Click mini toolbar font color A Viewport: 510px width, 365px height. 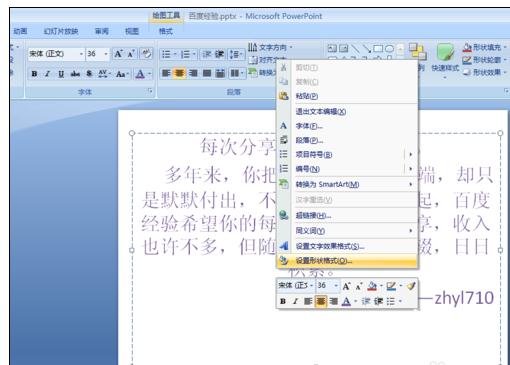pyautogui.click(x=346, y=301)
